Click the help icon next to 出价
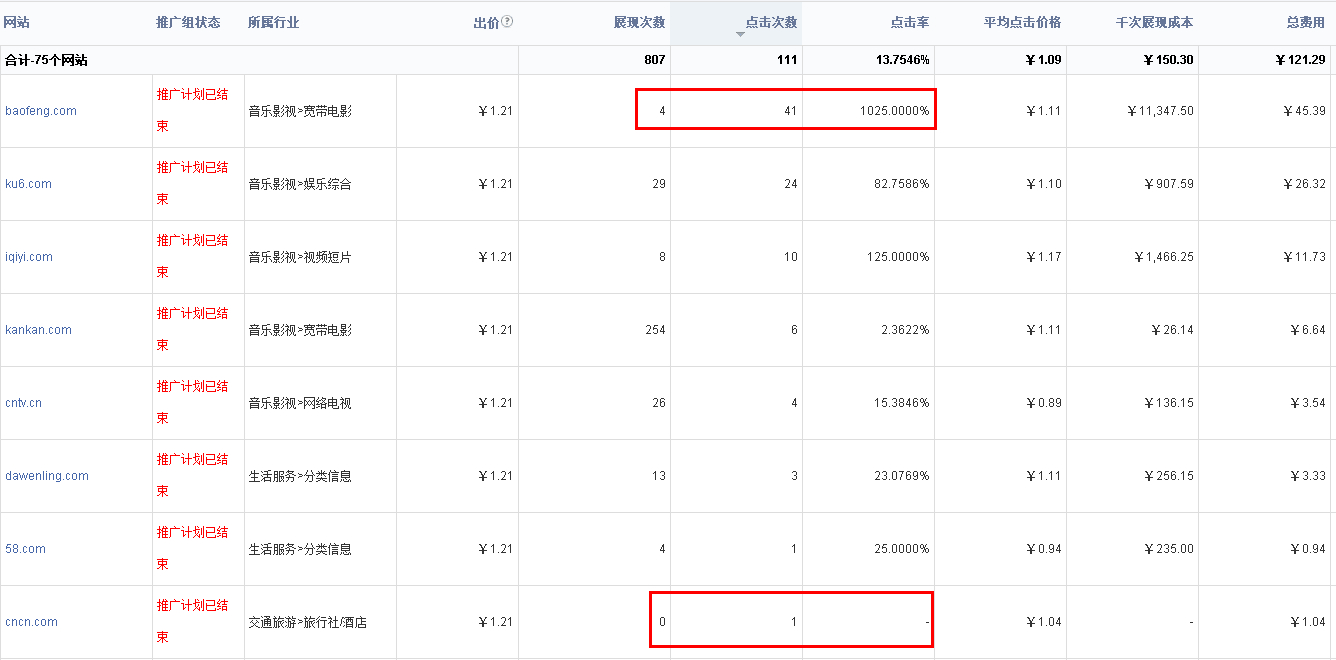The width and height of the screenshot is (1336, 660). [507, 22]
